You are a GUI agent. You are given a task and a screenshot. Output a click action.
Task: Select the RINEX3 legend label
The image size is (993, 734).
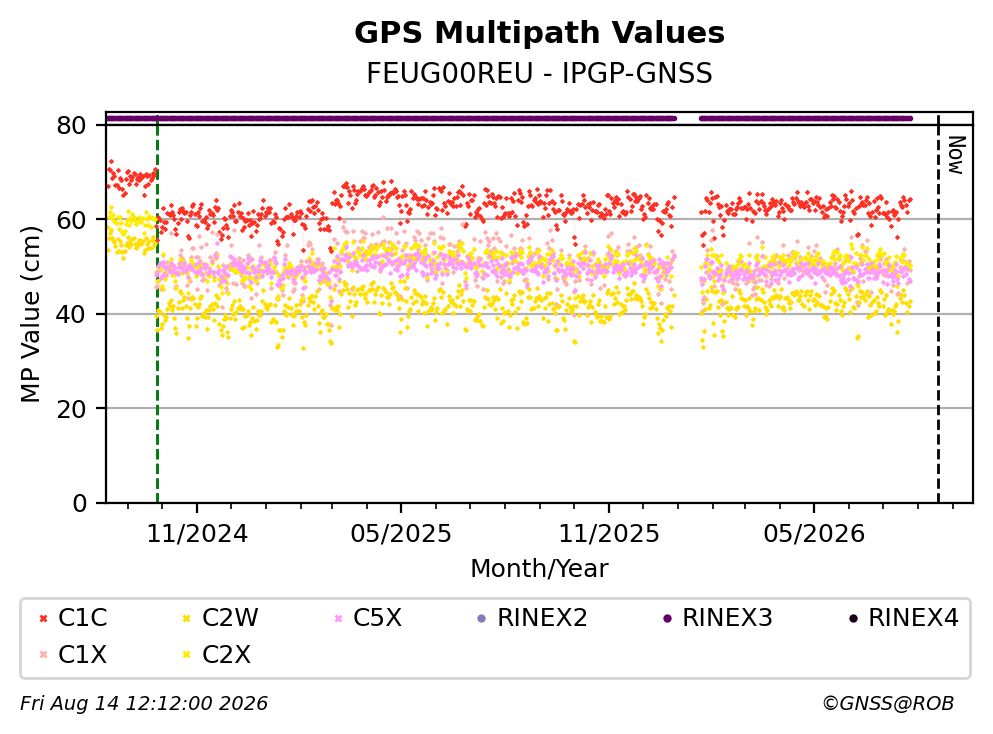point(728,618)
